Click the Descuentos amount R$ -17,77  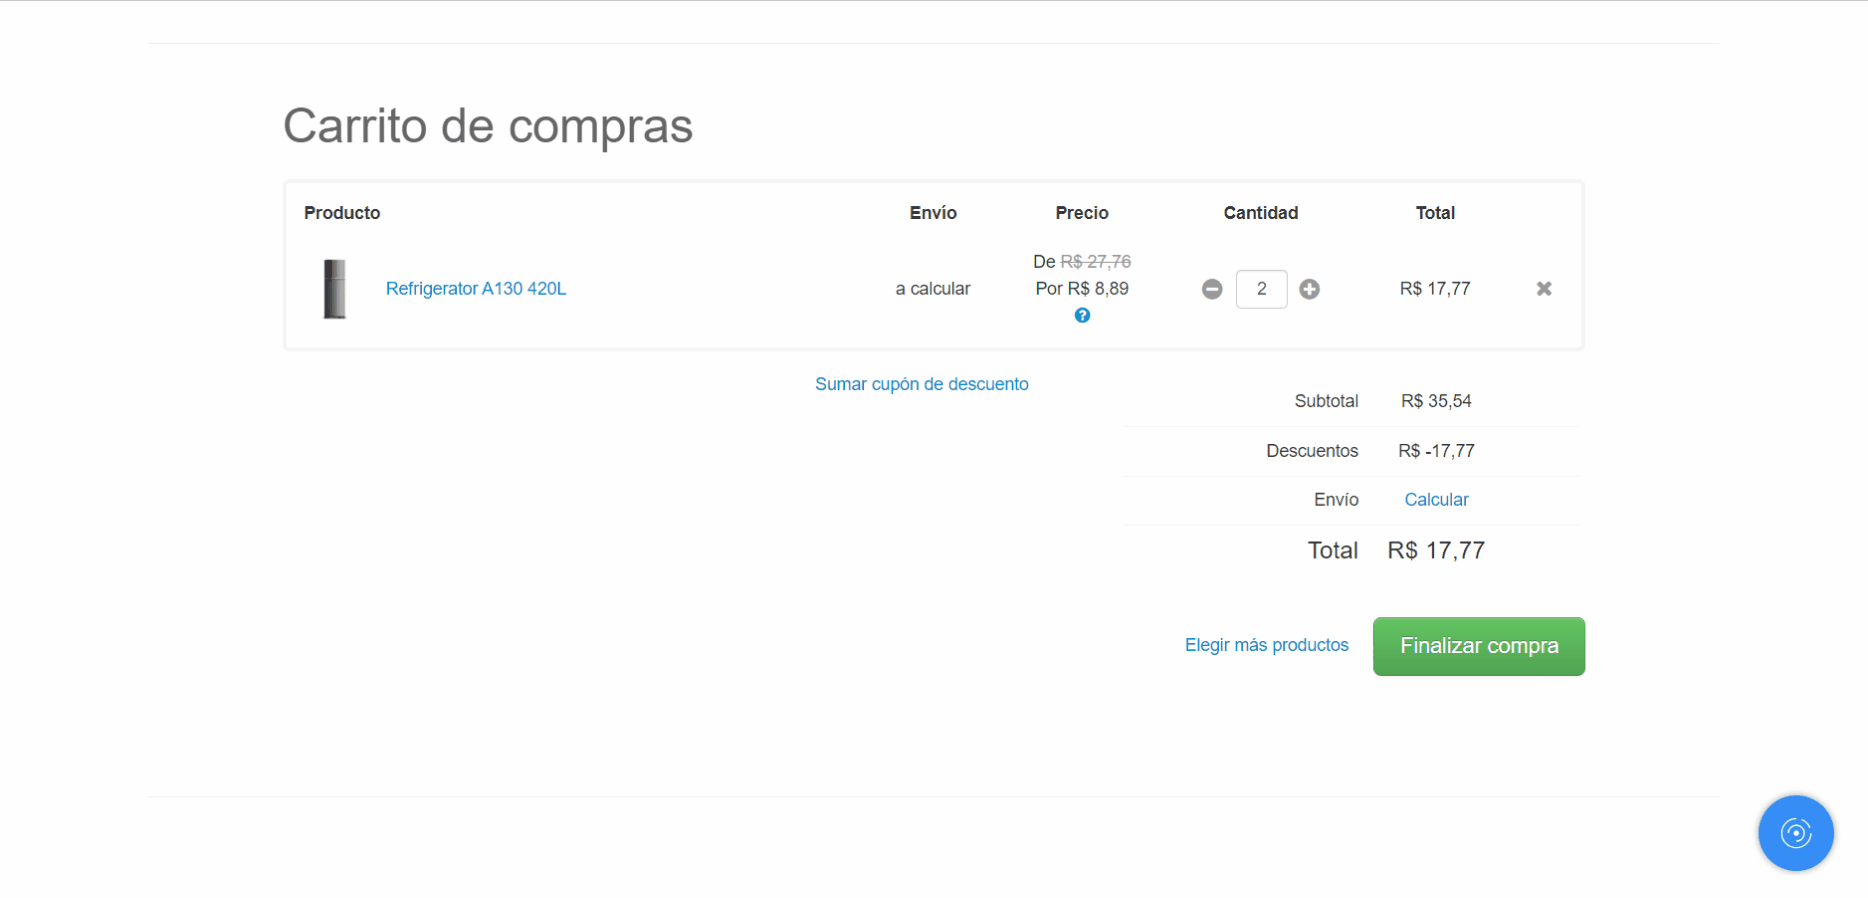[x=1436, y=451]
